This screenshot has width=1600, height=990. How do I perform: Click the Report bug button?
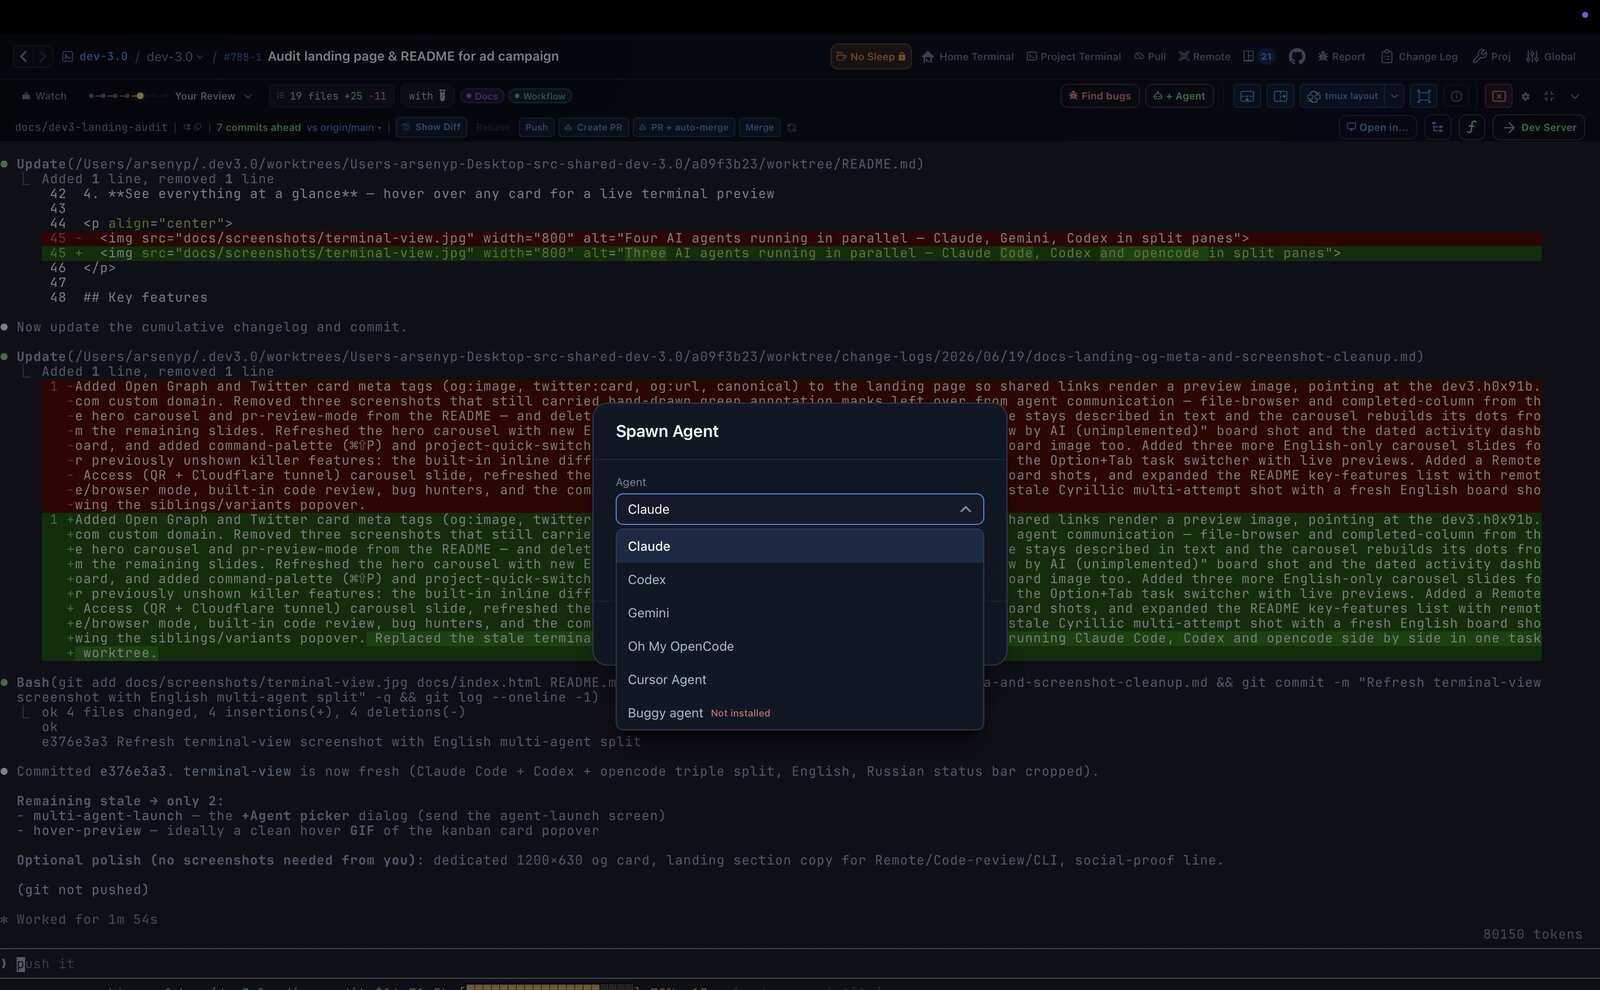[x=1341, y=57]
